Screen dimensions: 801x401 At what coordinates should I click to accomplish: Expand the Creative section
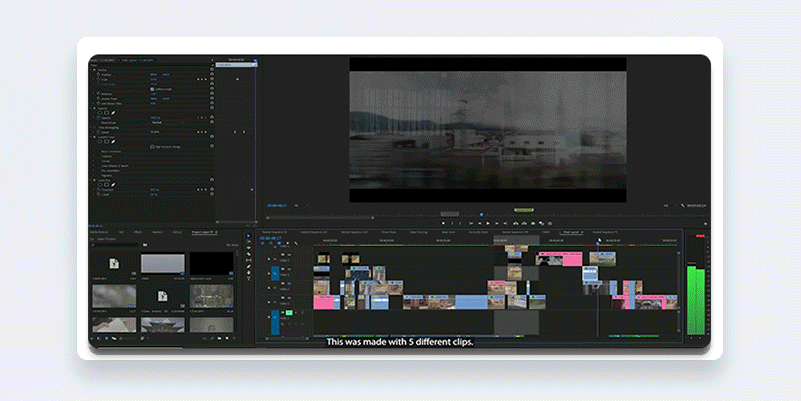(x=93, y=156)
